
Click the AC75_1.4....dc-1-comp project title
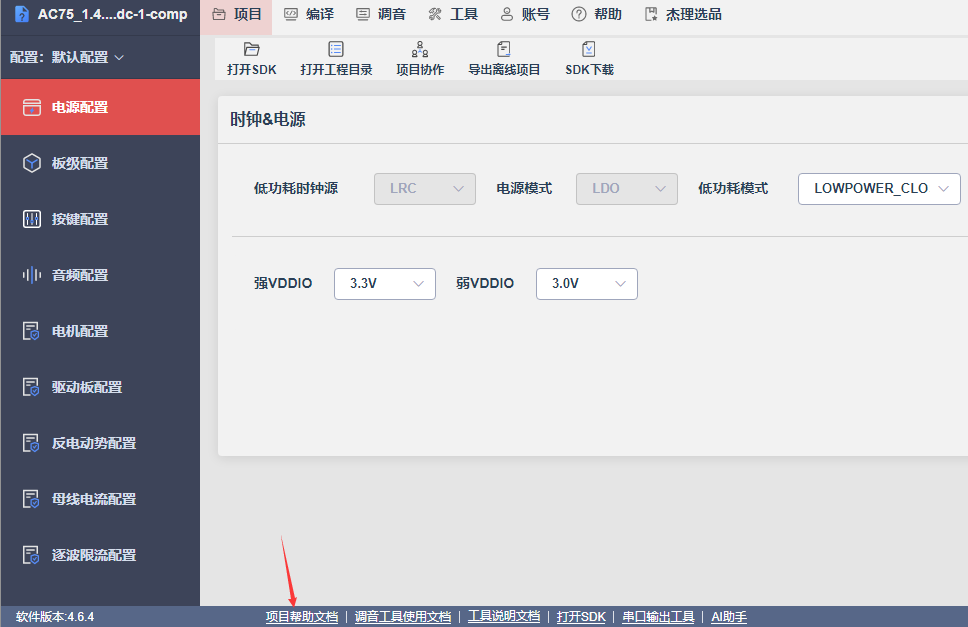112,14
